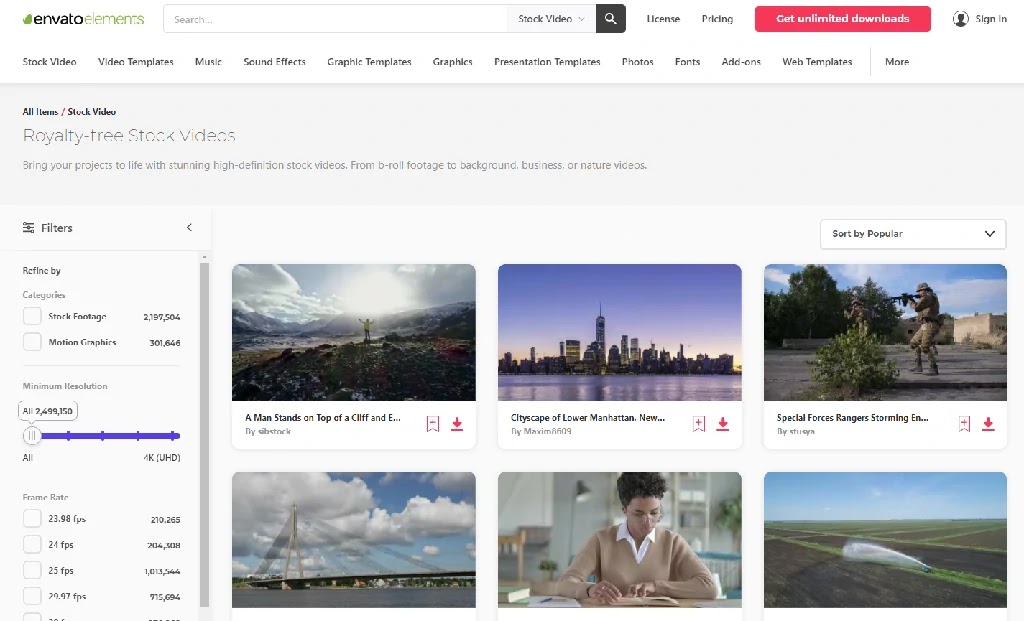Enable the 25 fps filter
The height and width of the screenshot is (621, 1024).
tap(32, 570)
